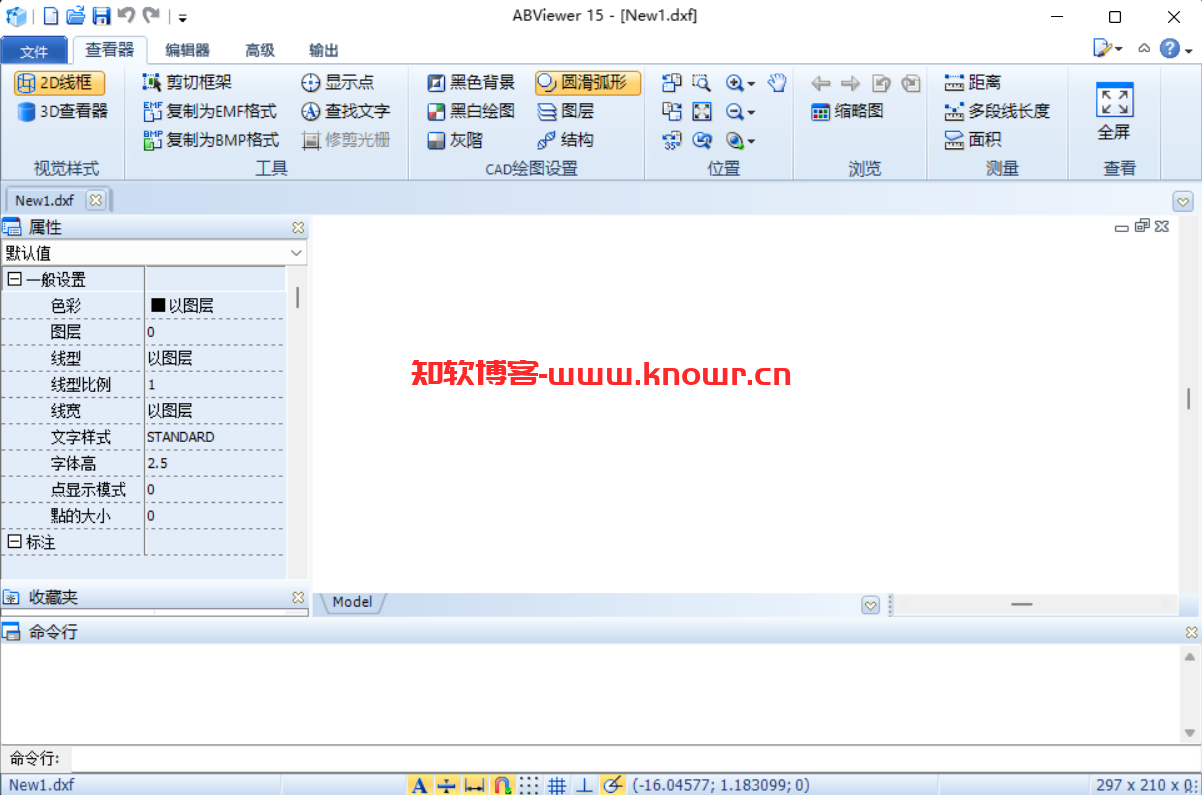
Task: Open the 默认值 properties combo box
Action: coord(154,253)
